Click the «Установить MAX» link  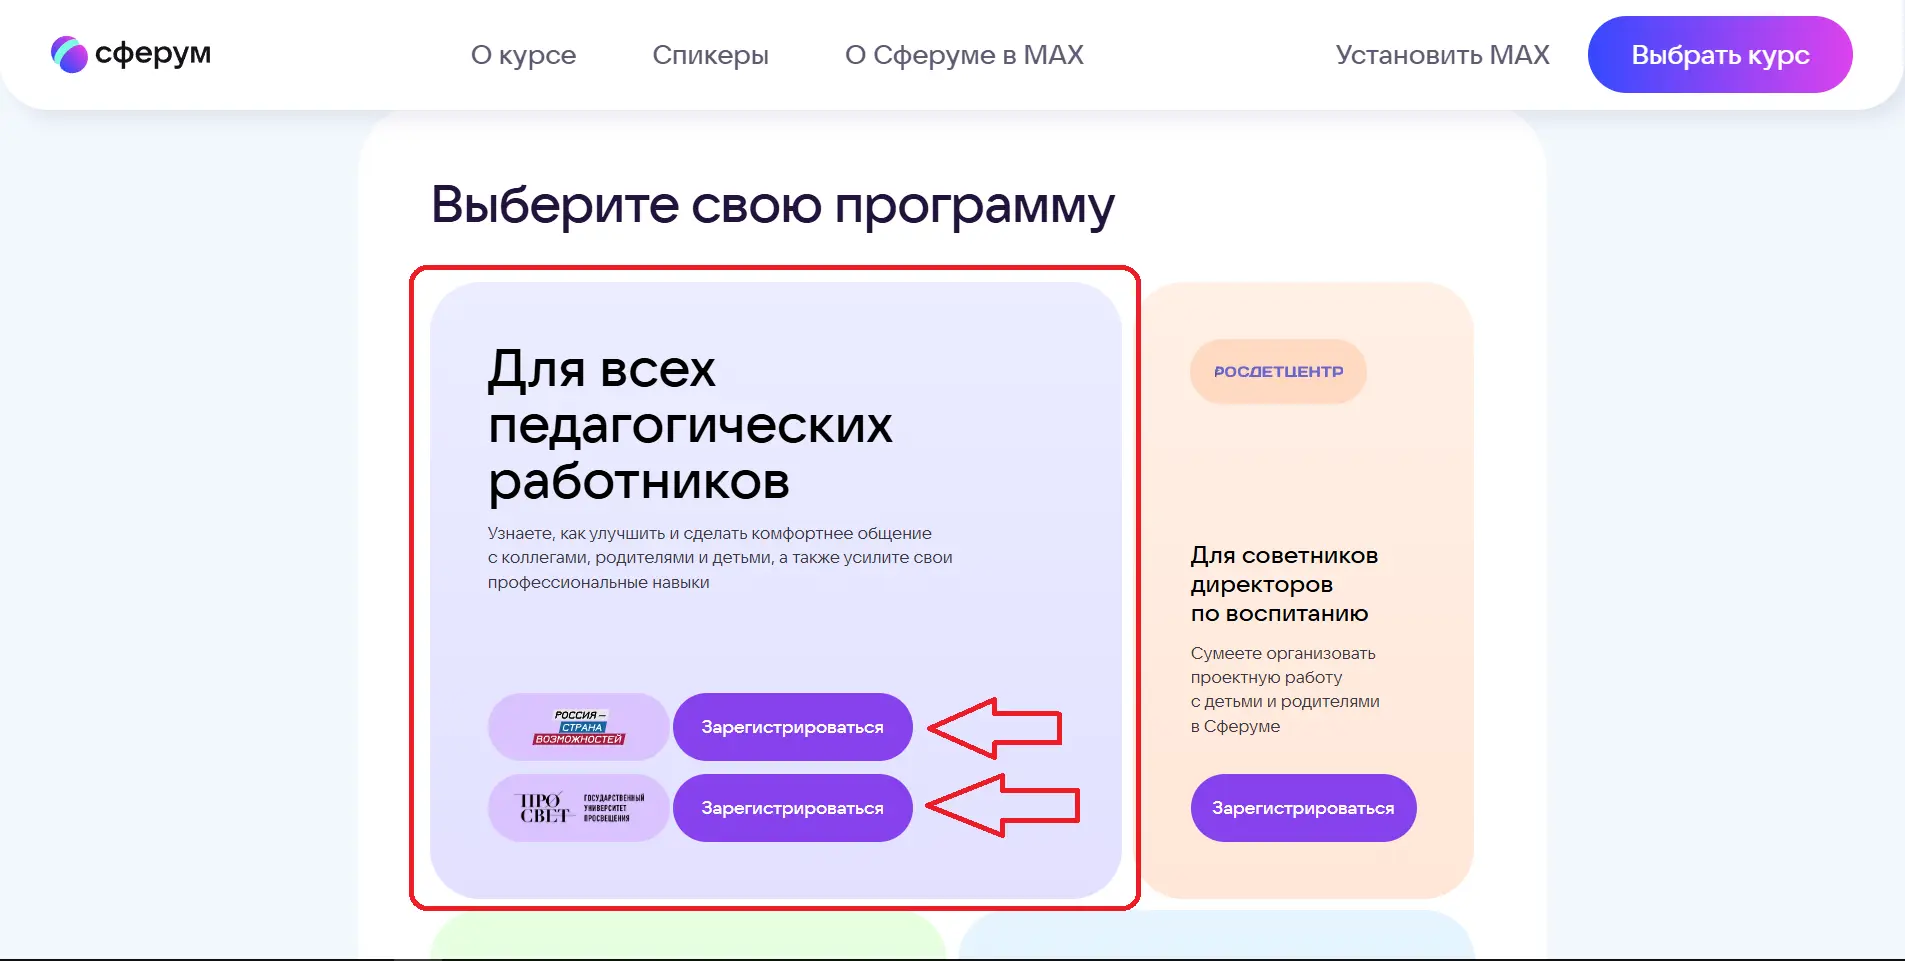coord(1442,55)
